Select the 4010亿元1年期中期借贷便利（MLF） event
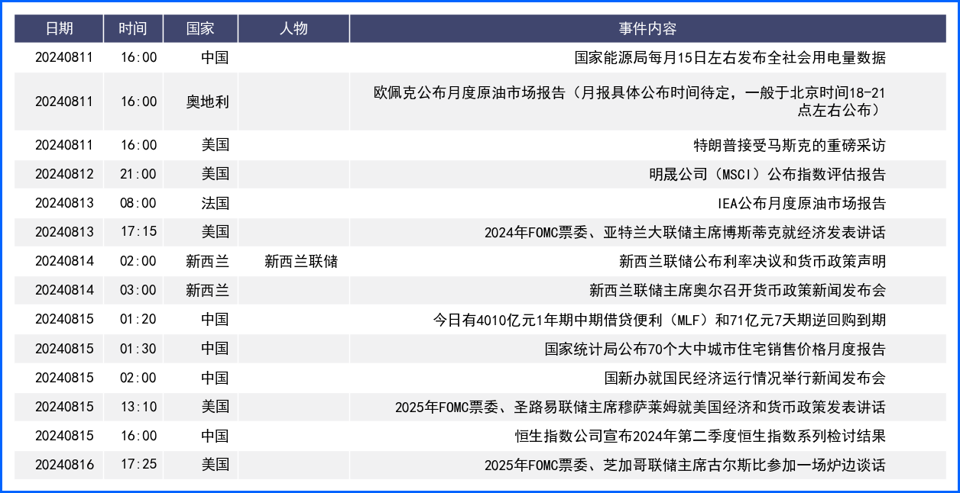Image resolution: width=960 pixels, height=493 pixels. click(659, 320)
